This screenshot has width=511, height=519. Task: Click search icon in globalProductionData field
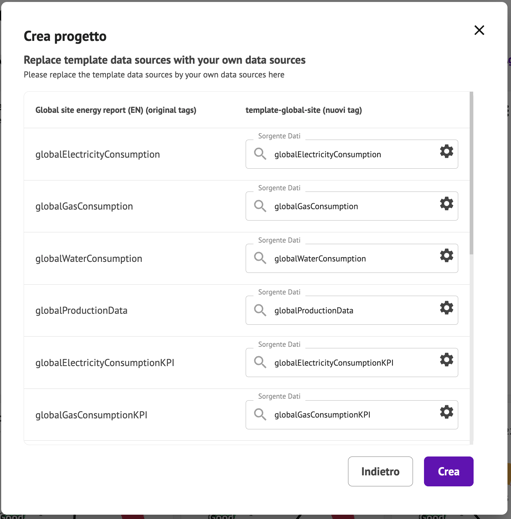tap(260, 310)
